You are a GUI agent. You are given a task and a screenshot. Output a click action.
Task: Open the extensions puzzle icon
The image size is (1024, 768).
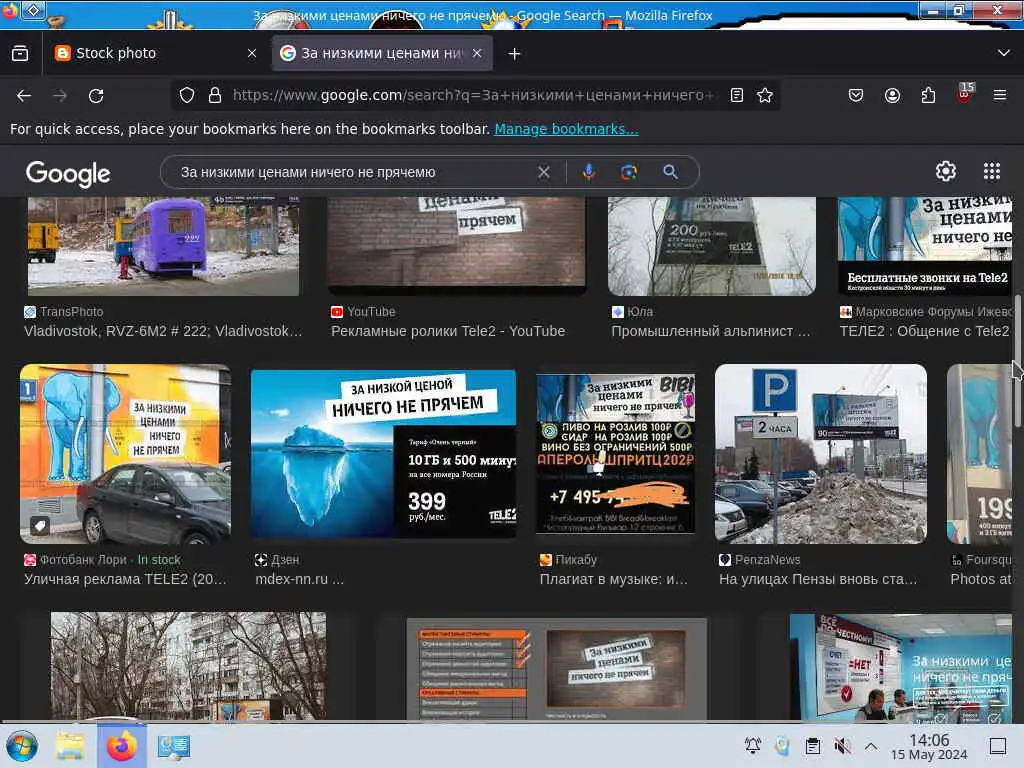coord(928,95)
